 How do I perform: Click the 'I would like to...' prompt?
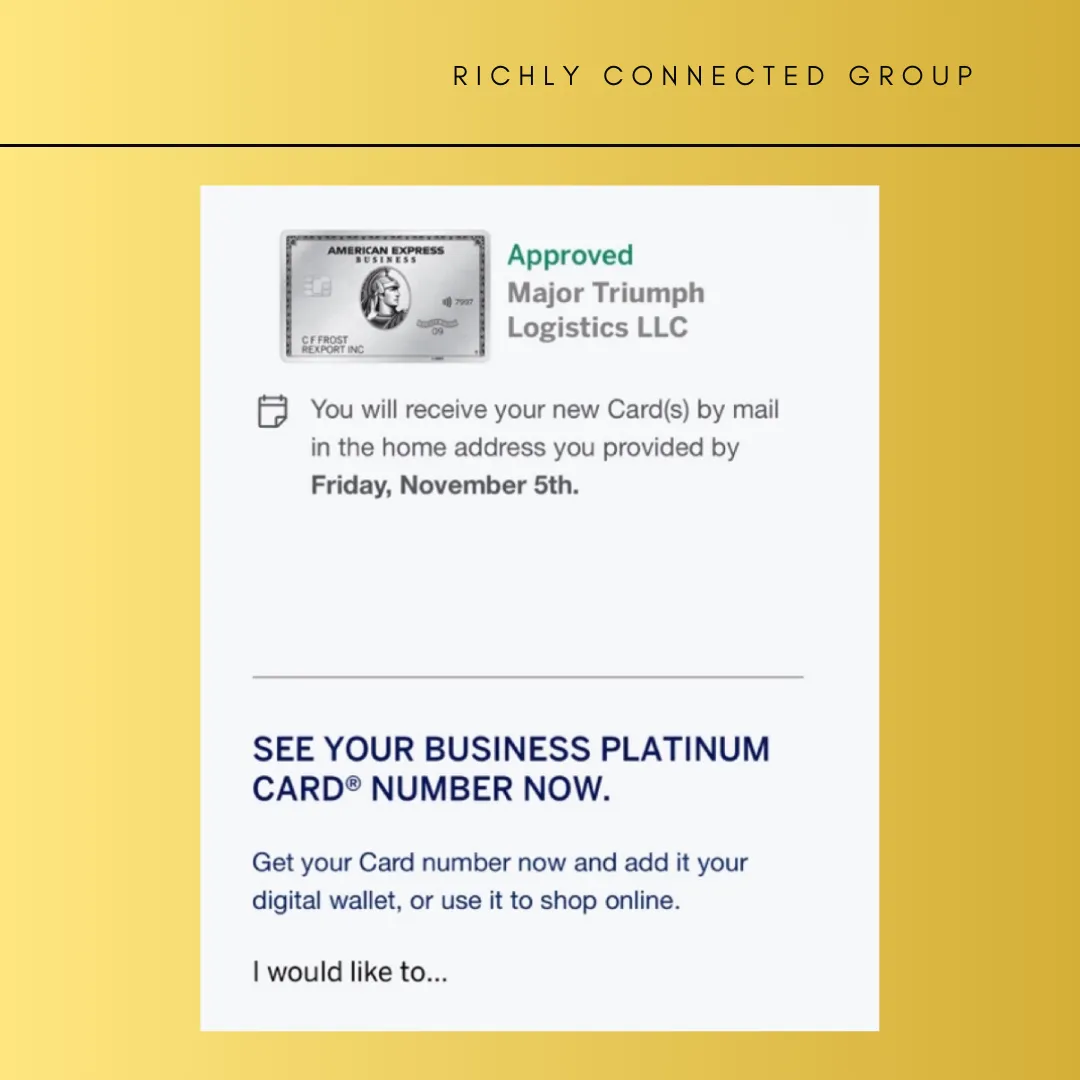click(350, 971)
